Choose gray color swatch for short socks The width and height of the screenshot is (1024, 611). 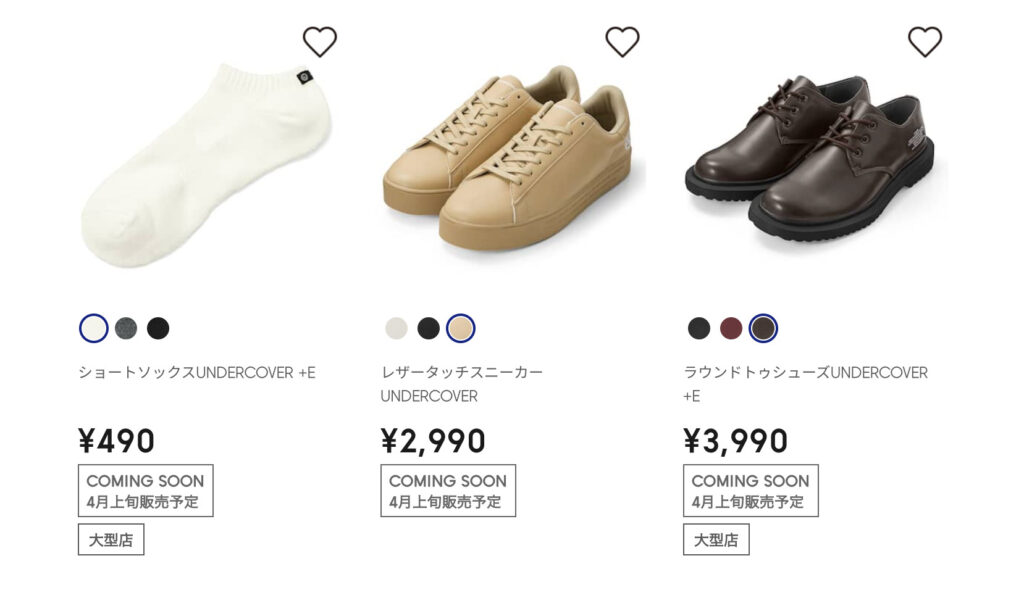tap(126, 328)
